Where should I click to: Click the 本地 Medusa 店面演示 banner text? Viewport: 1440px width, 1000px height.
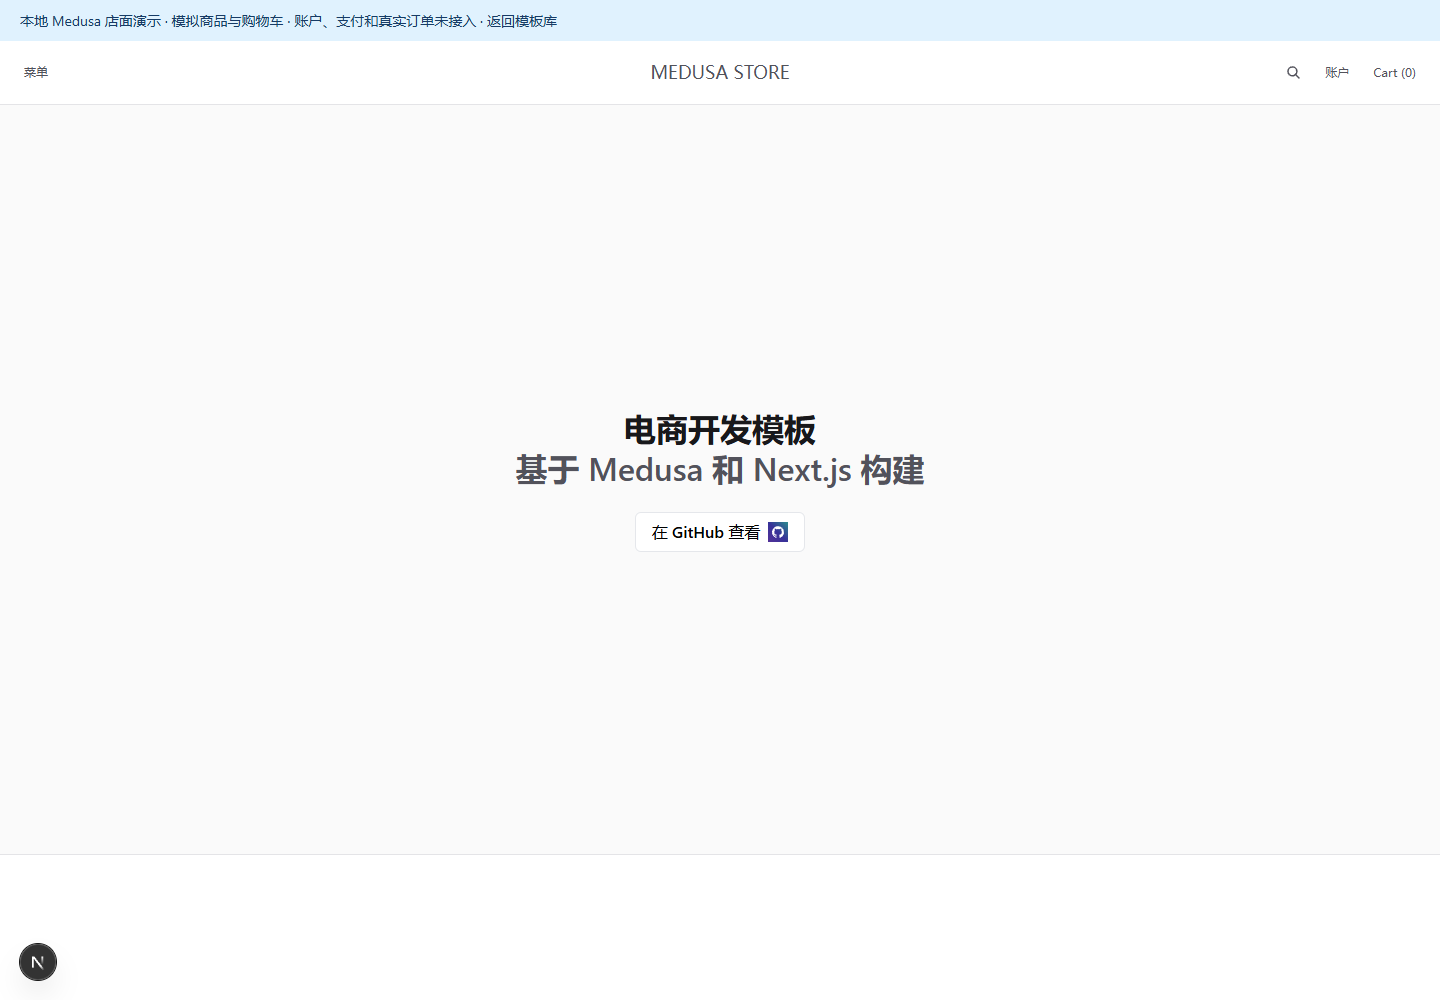point(90,21)
